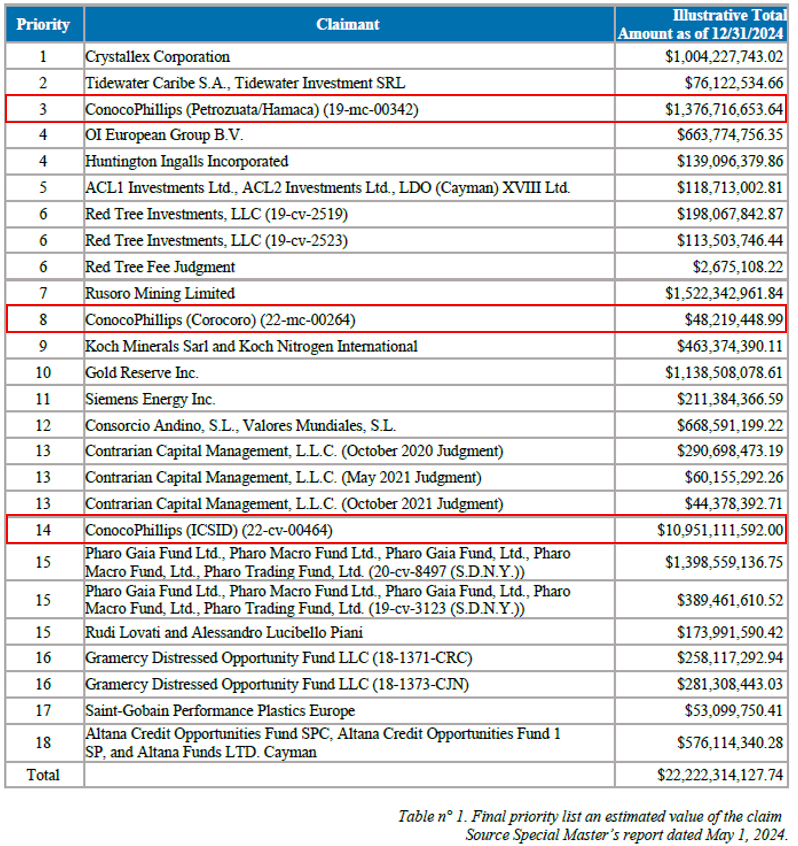Click amount $663,774,756.35
The height and width of the screenshot is (846, 798).
pyautogui.click(x=730, y=135)
